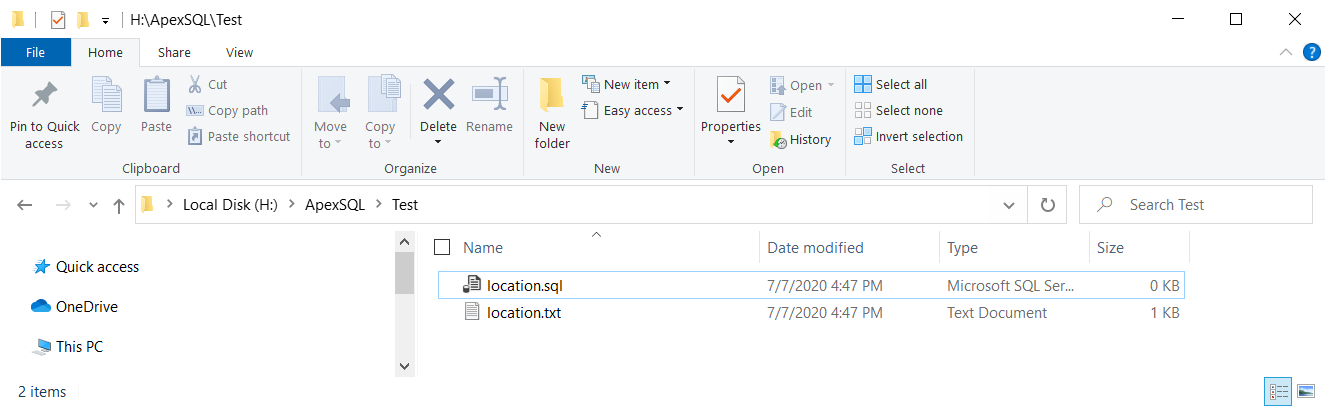Create a New folder
This screenshot has height=407, width=1326.
552,113
